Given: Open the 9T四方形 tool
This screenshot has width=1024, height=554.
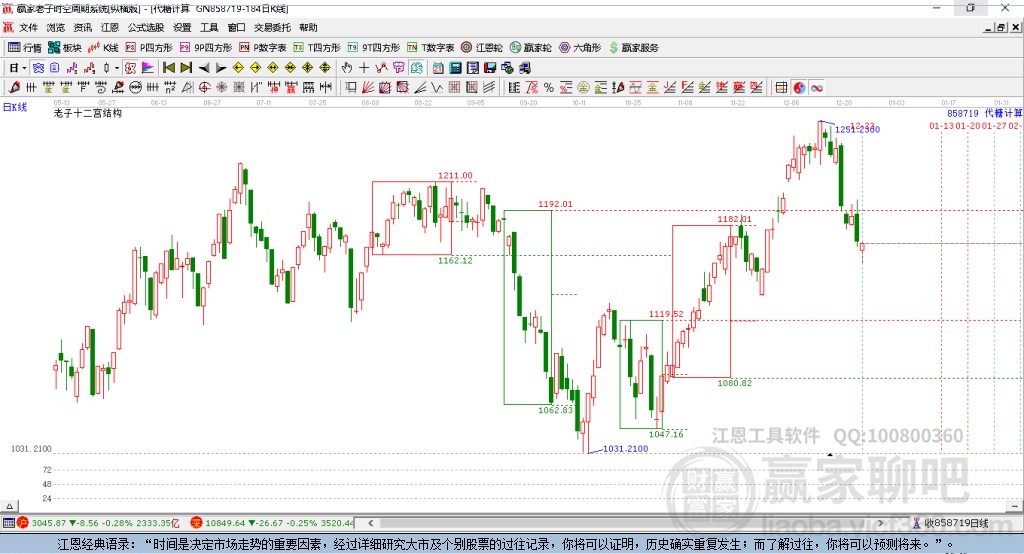Looking at the screenshot, I should tap(374, 48).
